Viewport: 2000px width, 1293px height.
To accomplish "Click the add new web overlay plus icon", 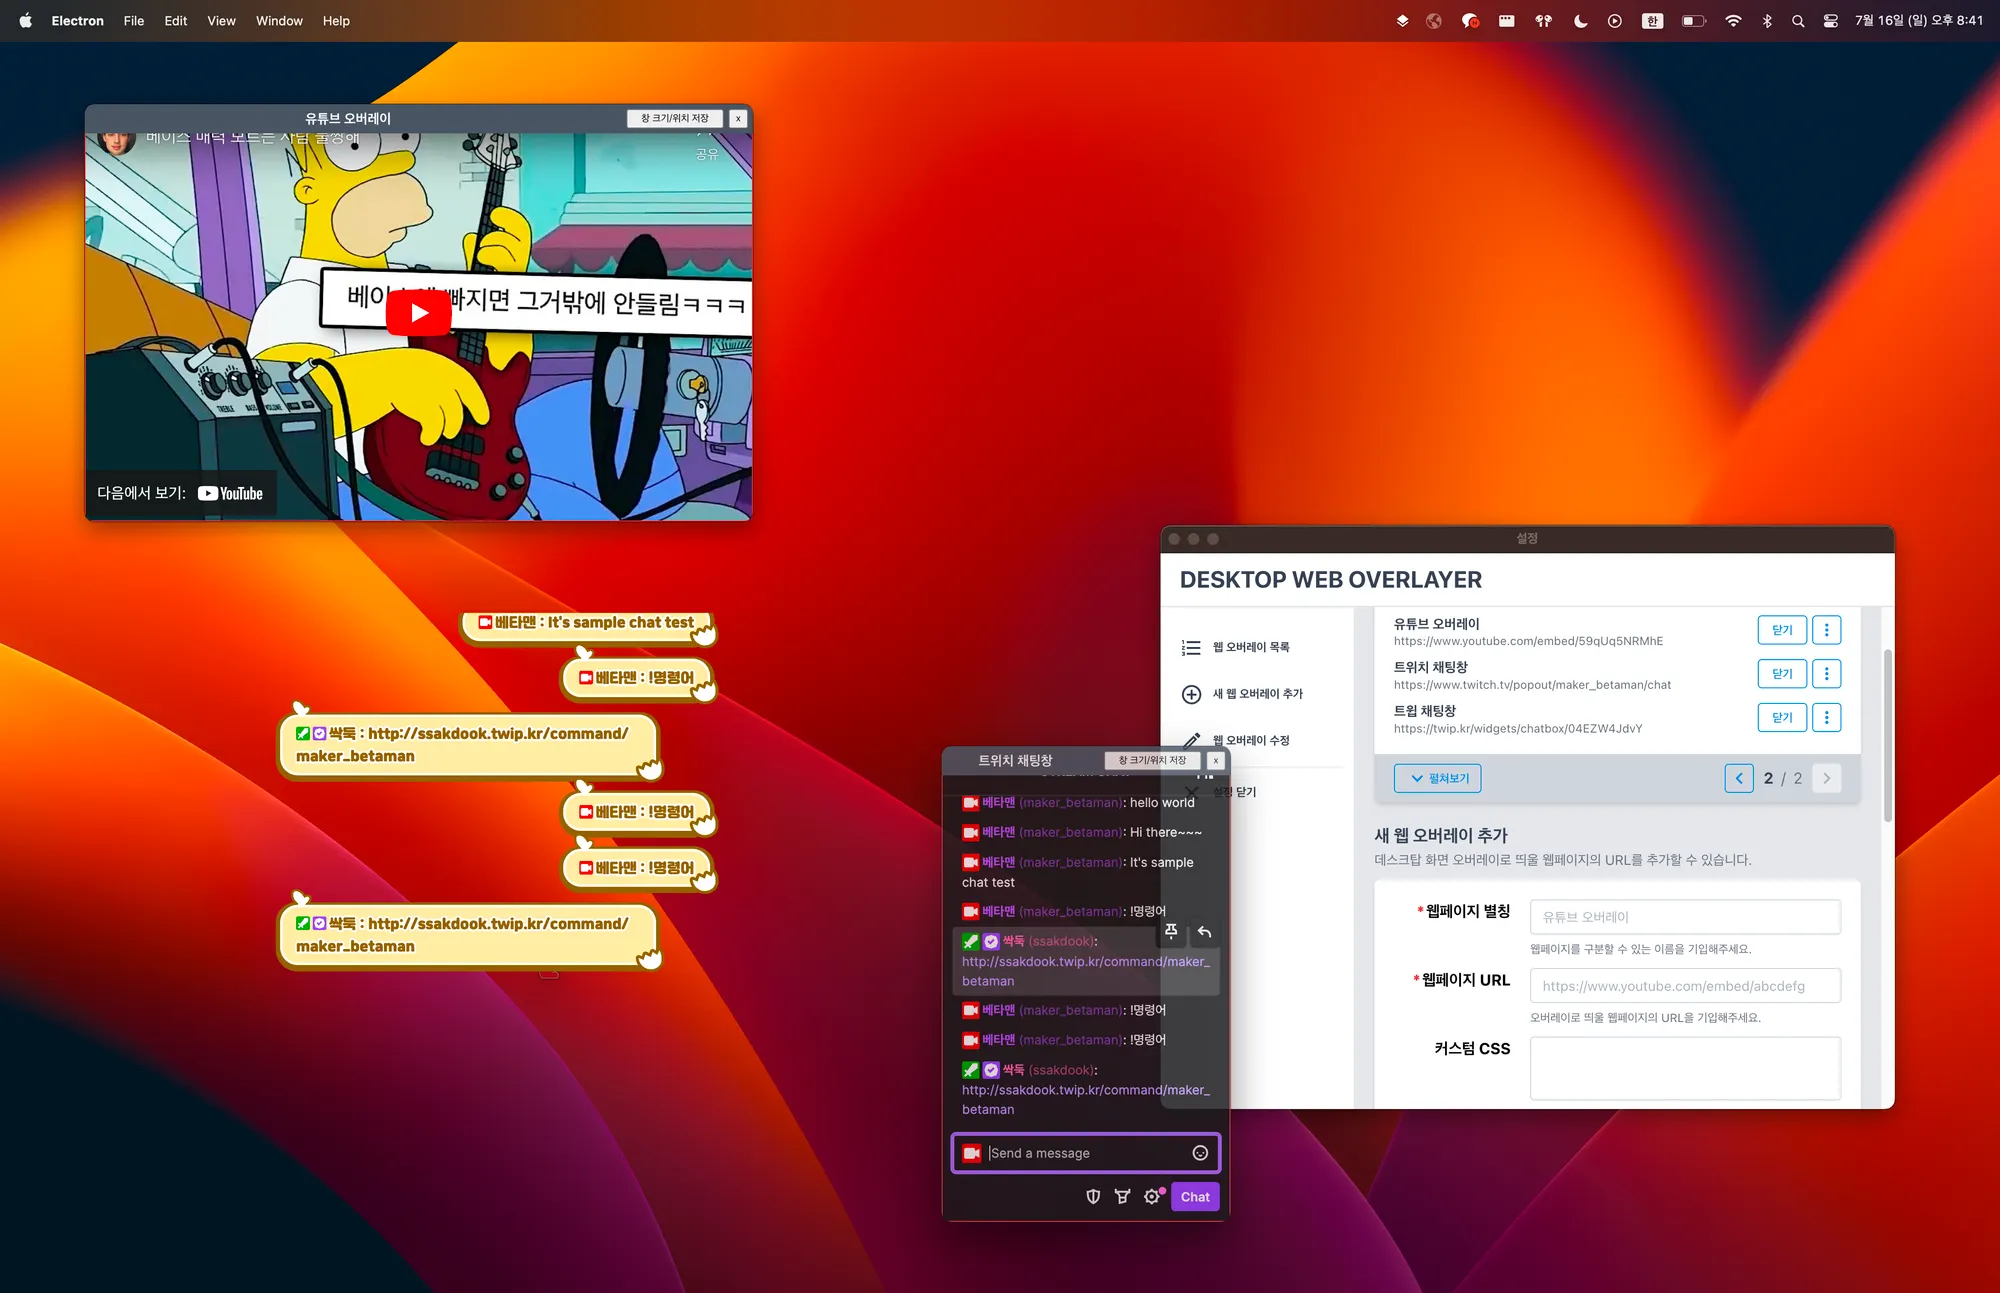I will (1191, 694).
